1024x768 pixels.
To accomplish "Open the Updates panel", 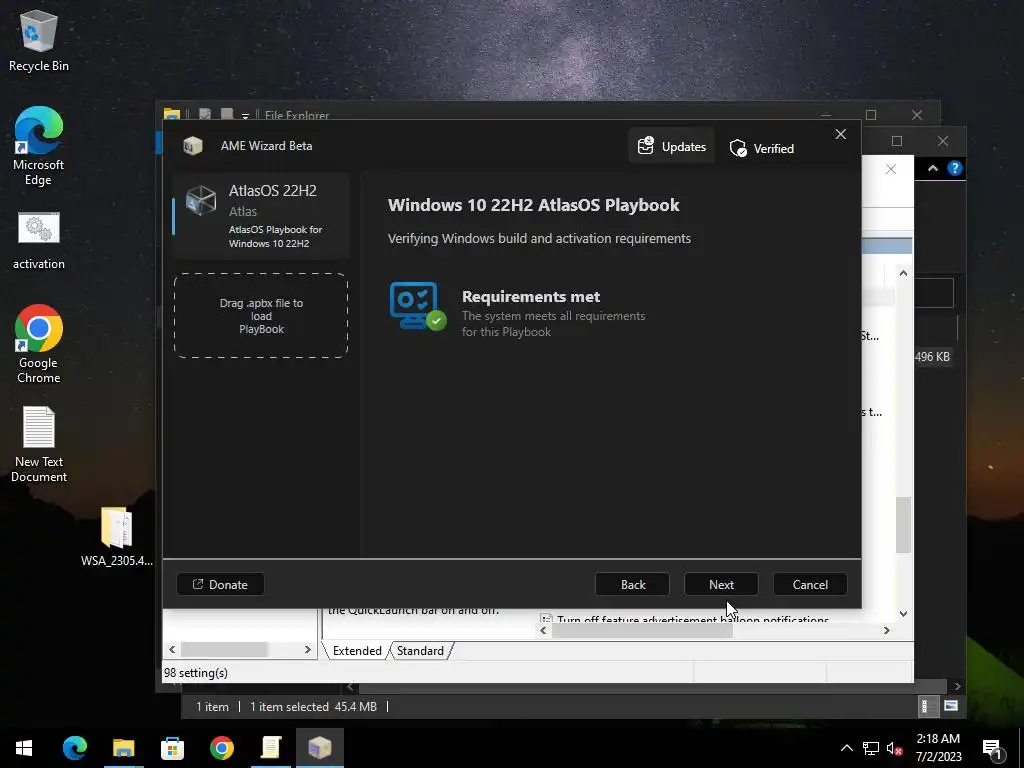I will click(x=671, y=146).
